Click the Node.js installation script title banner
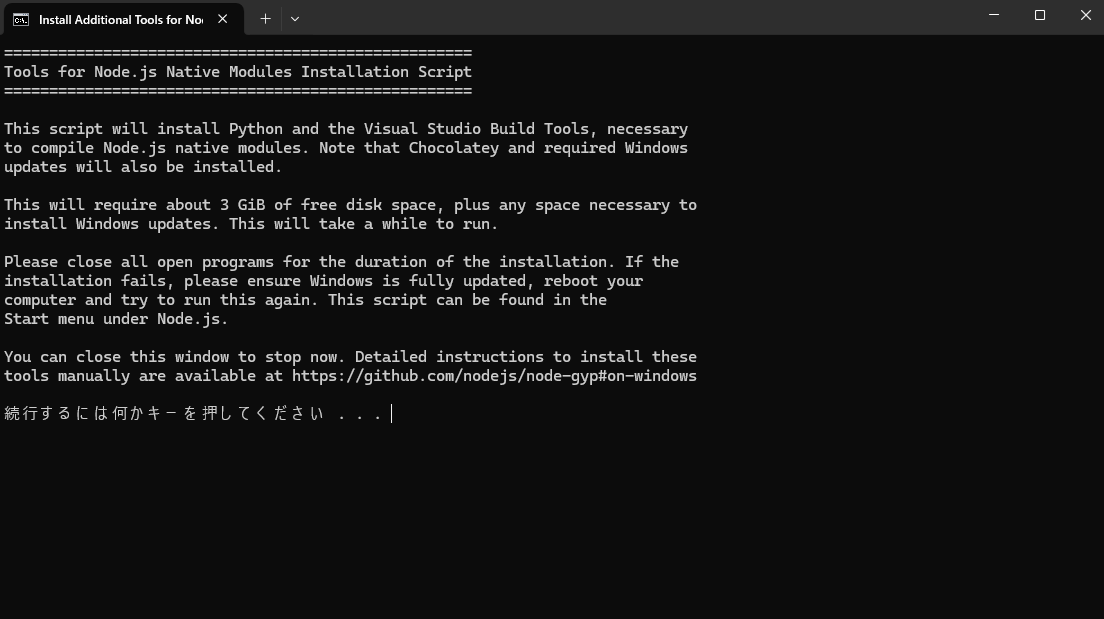This screenshot has height=619, width=1104. [236, 71]
